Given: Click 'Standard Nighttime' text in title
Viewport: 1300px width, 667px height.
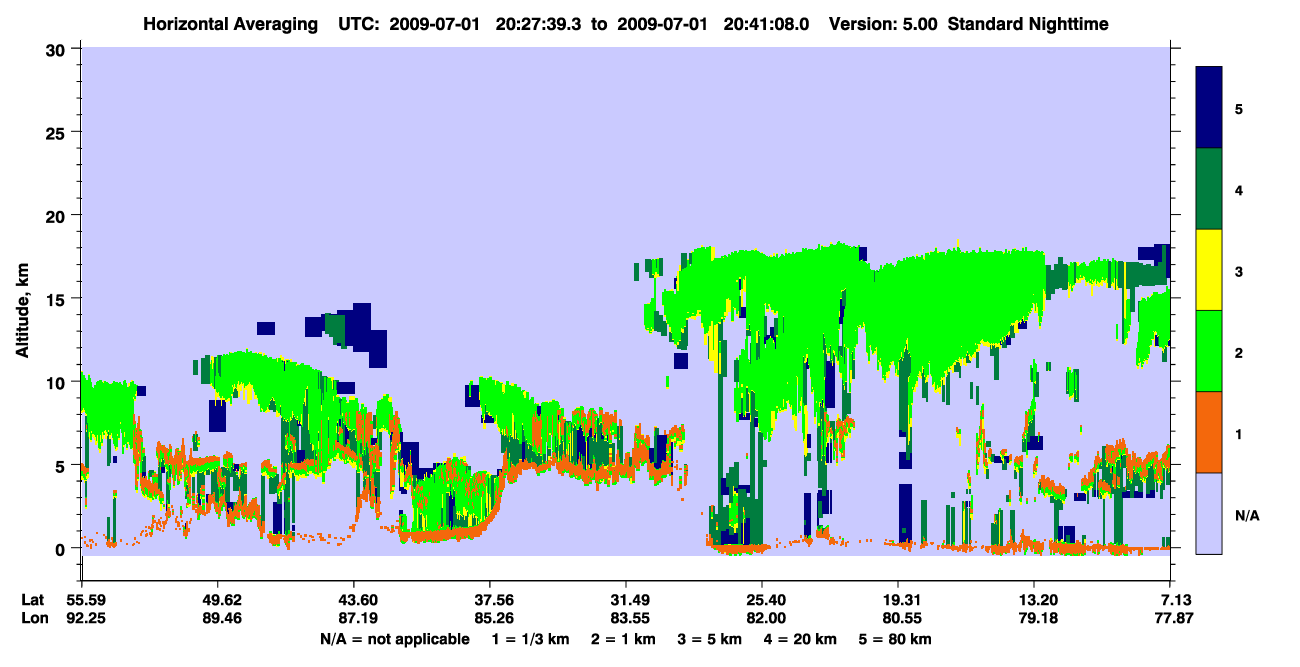Looking at the screenshot, I should [1028, 24].
